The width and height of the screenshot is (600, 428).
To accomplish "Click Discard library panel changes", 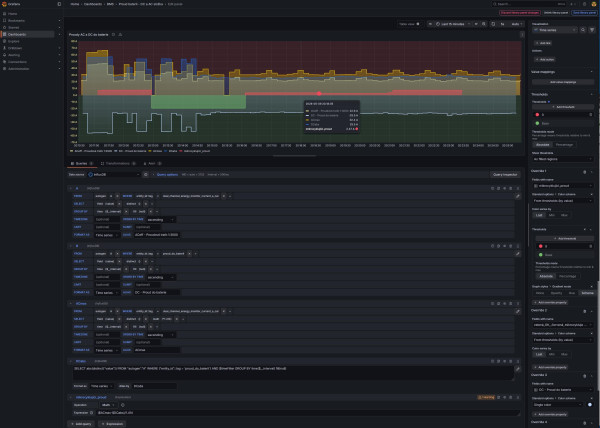I will pyautogui.click(x=520, y=13).
